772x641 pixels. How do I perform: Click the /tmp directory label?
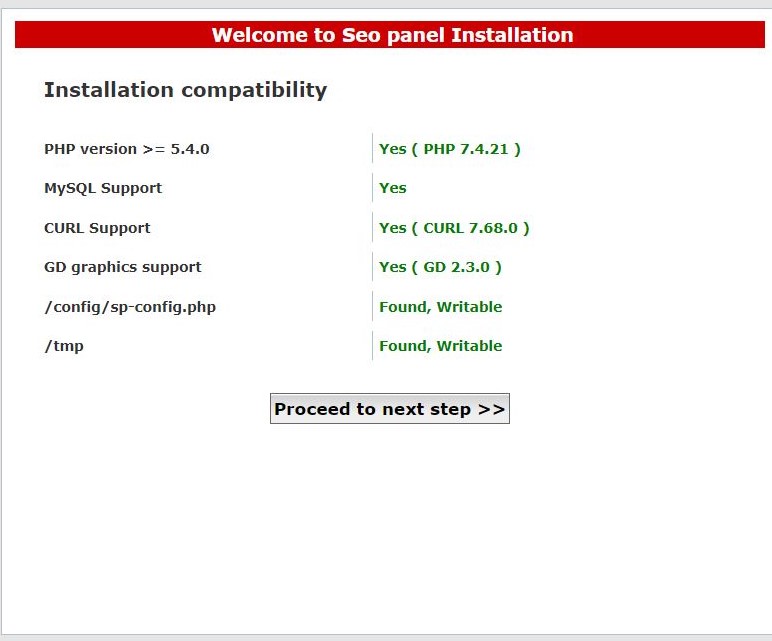point(64,346)
